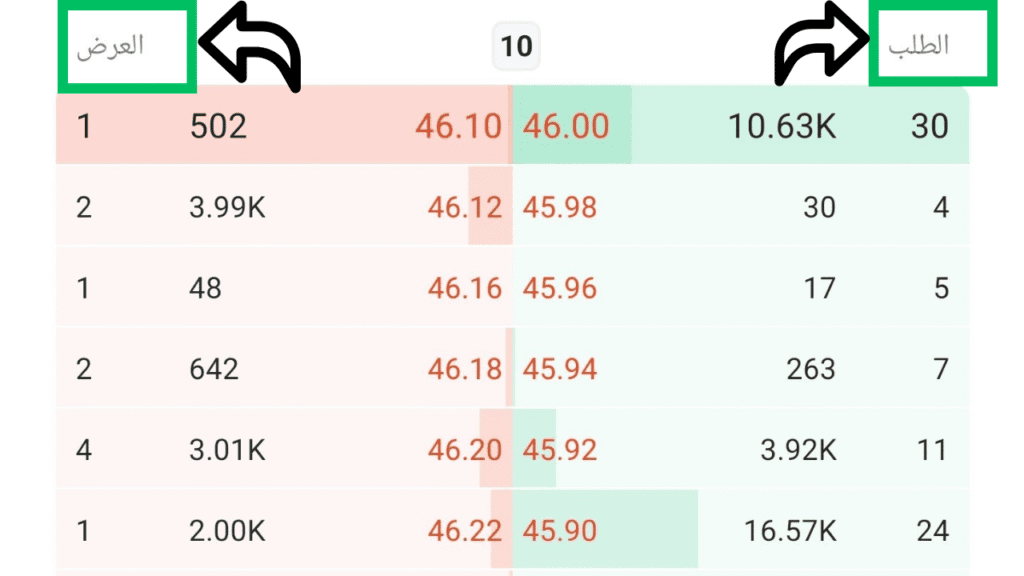Select ask price 46.12

tap(464, 208)
